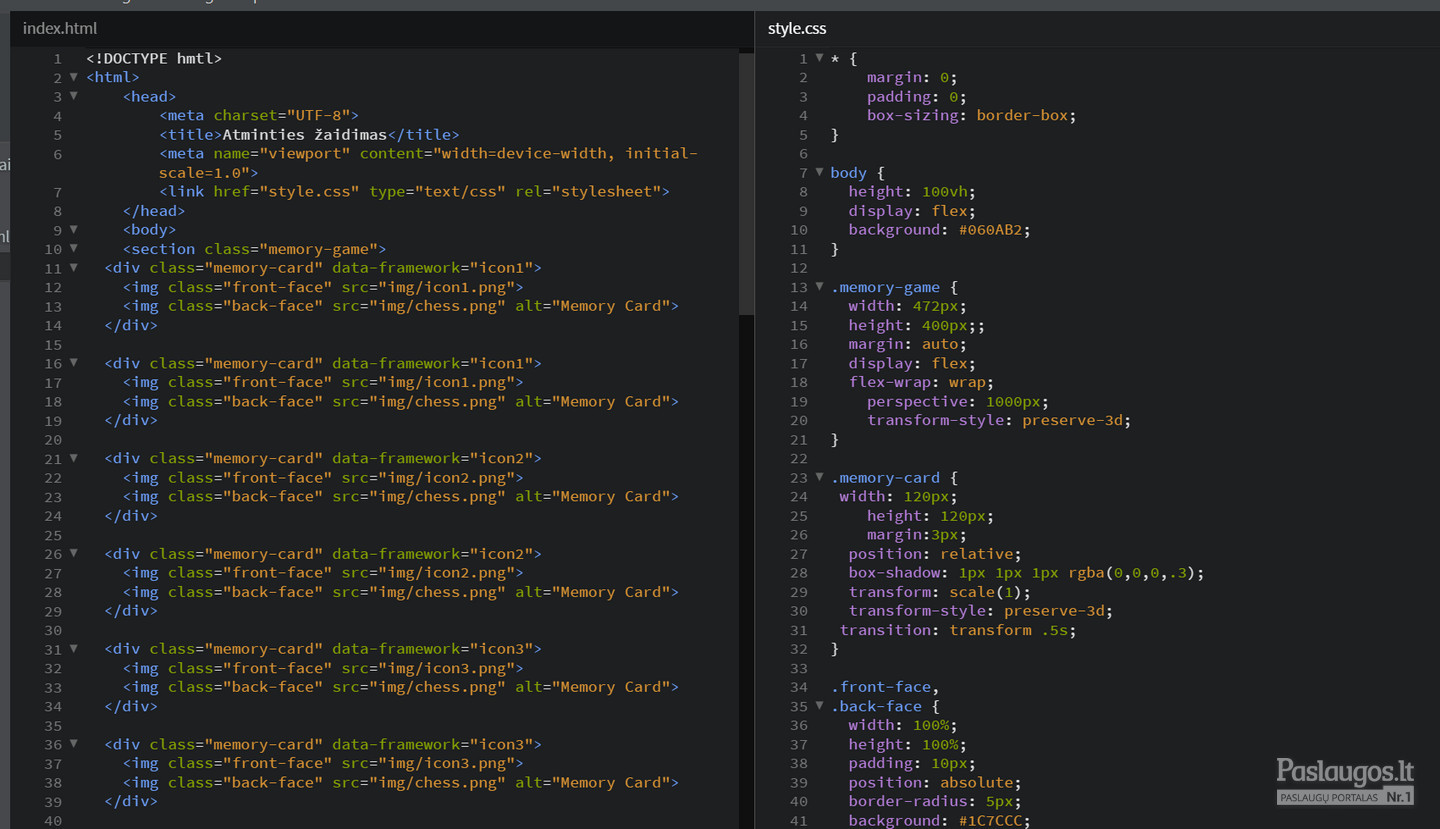Click the transition: transform .5s declaration

(x=958, y=629)
